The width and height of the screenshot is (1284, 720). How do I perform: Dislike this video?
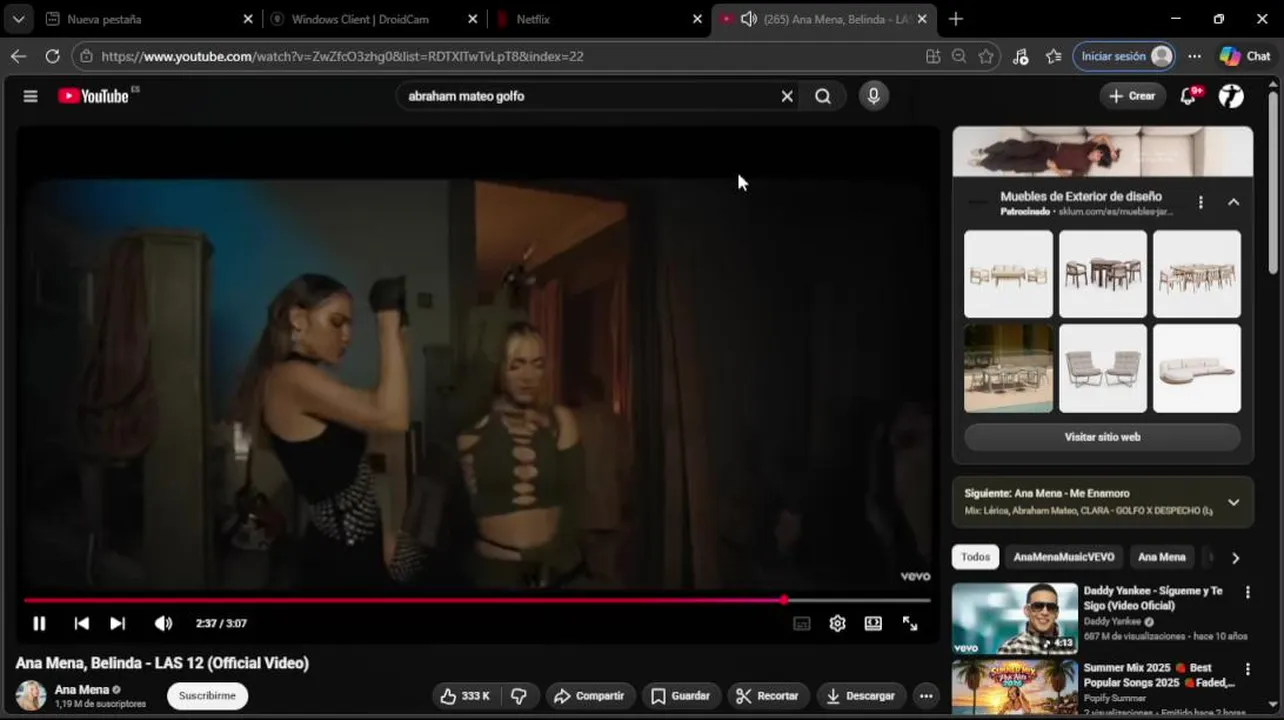coord(519,696)
